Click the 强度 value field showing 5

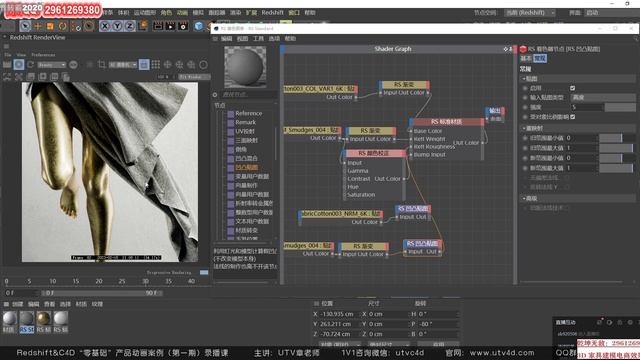click(587, 107)
